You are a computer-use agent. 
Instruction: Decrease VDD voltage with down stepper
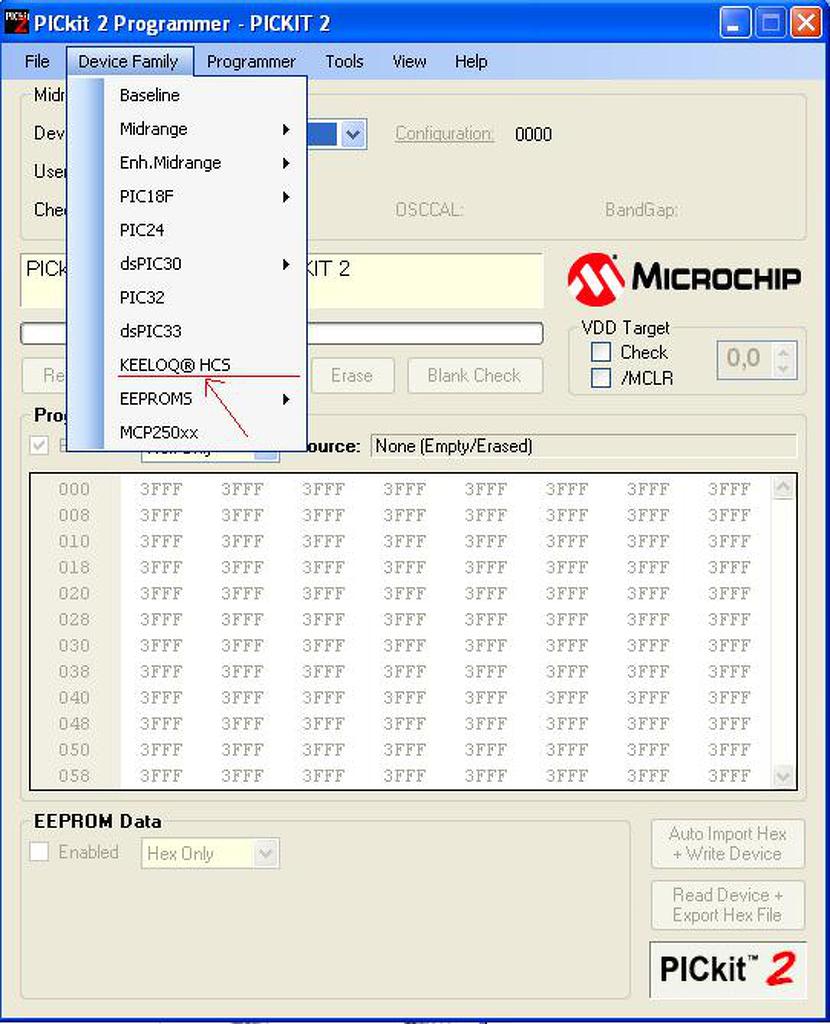pyautogui.click(x=783, y=368)
